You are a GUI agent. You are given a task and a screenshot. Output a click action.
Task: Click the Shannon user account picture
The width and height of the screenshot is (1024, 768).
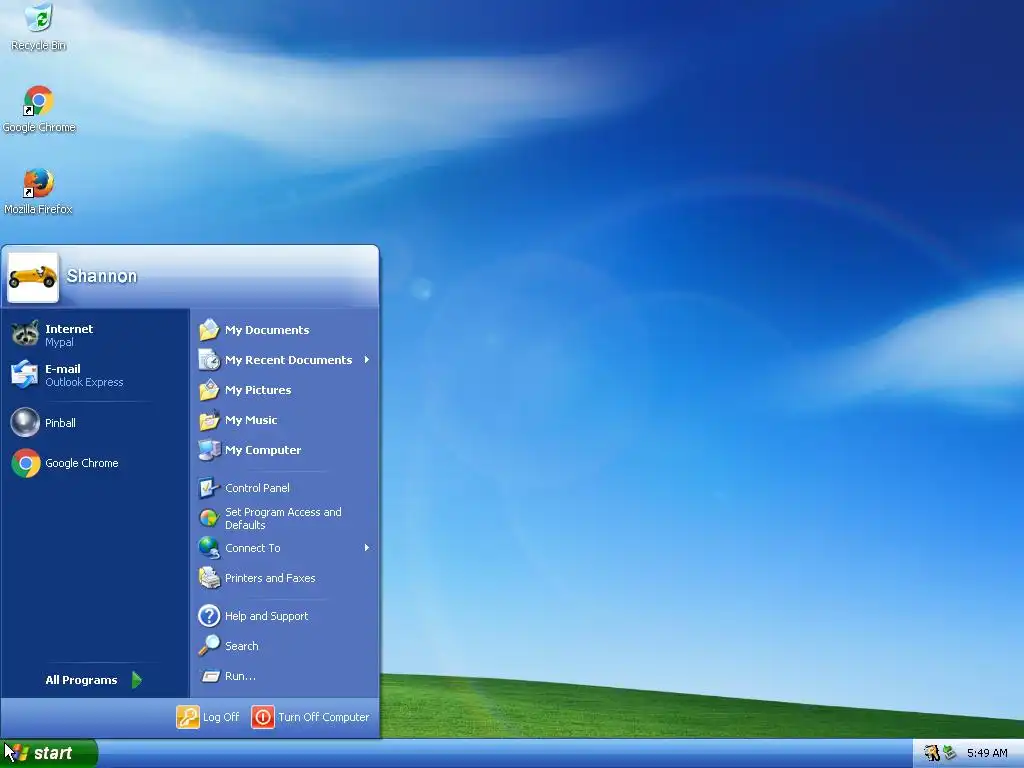[33, 277]
